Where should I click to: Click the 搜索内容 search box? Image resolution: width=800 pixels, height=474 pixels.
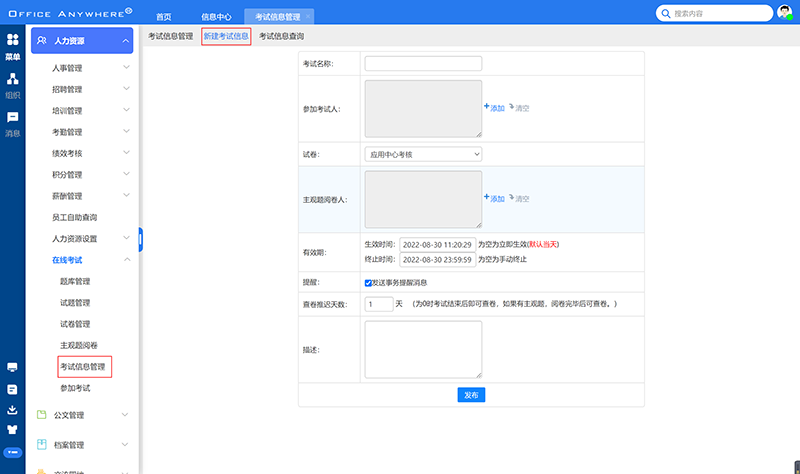click(x=714, y=13)
